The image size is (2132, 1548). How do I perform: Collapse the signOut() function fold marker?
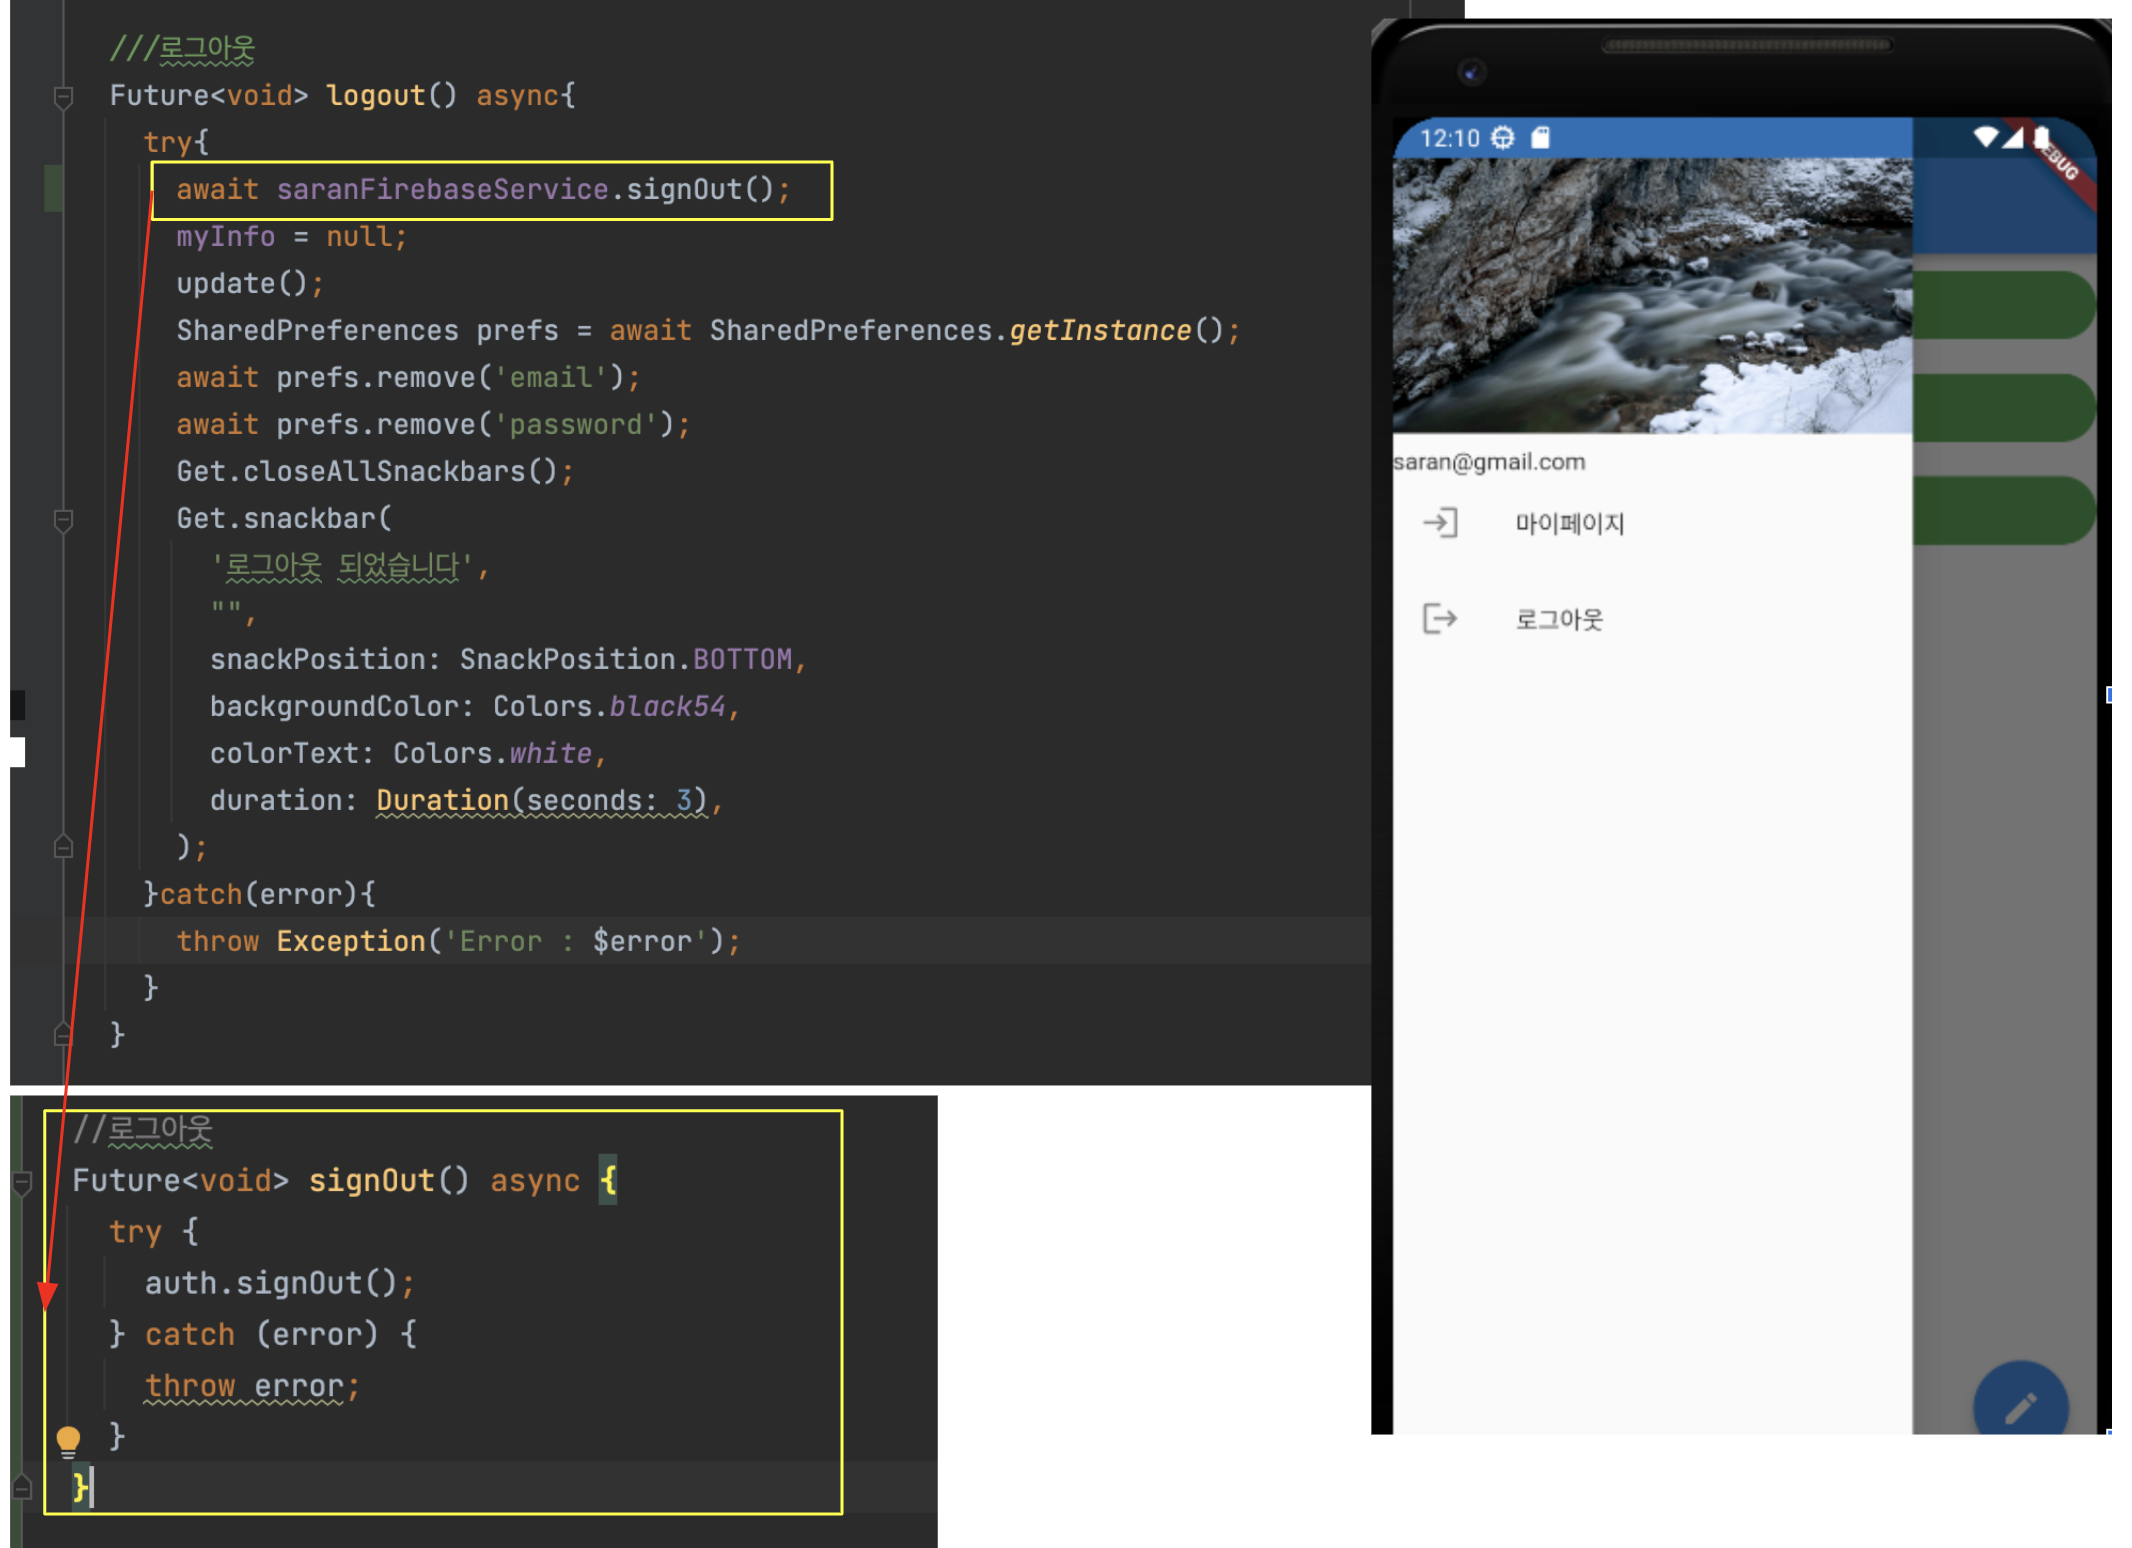[22, 1183]
